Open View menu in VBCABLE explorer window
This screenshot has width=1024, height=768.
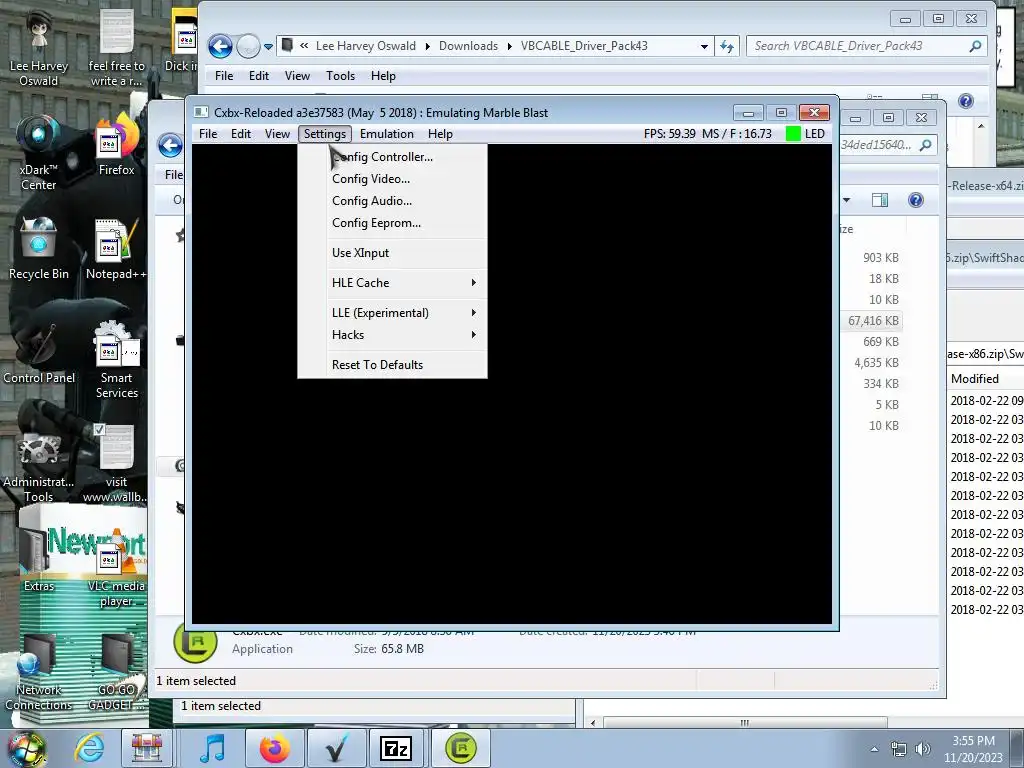point(297,76)
